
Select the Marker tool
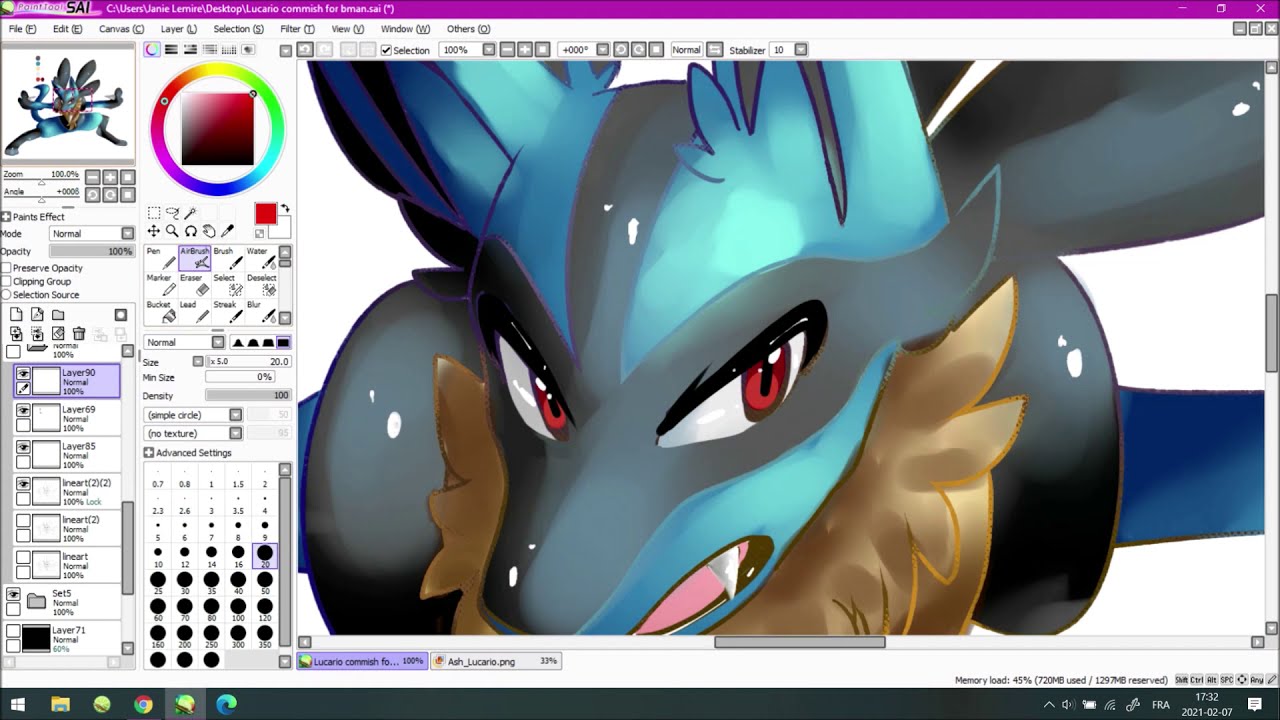pos(161,285)
